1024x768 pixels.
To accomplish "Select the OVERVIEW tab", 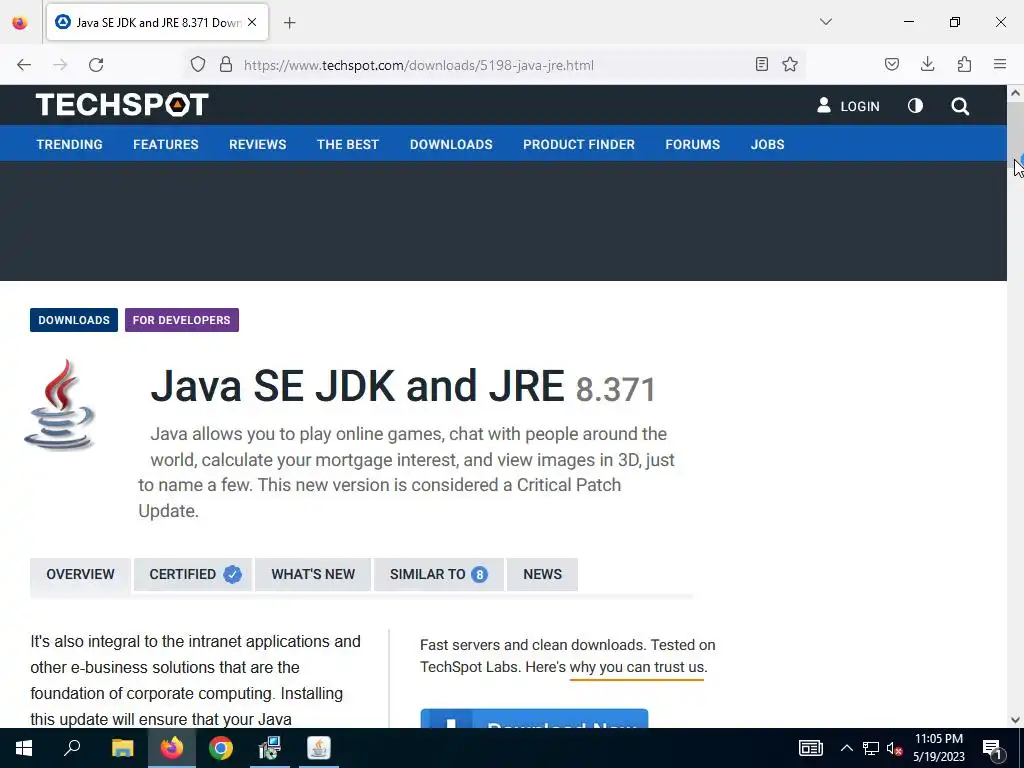I will point(80,574).
